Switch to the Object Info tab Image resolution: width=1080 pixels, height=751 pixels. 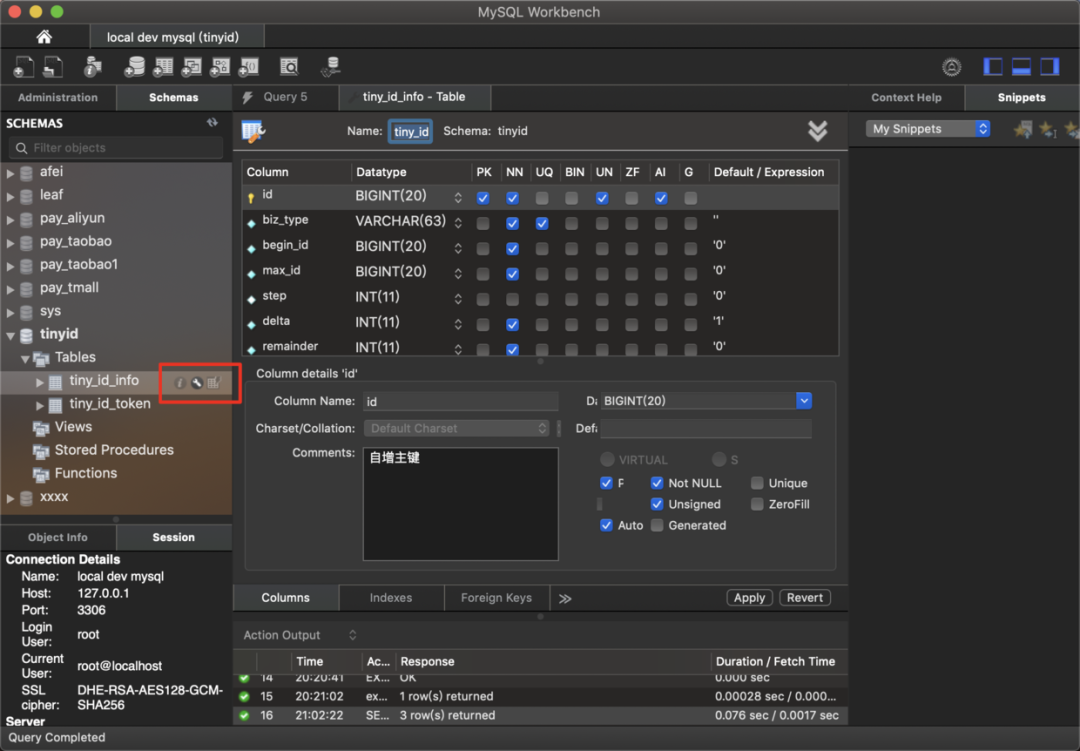click(x=58, y=537)
